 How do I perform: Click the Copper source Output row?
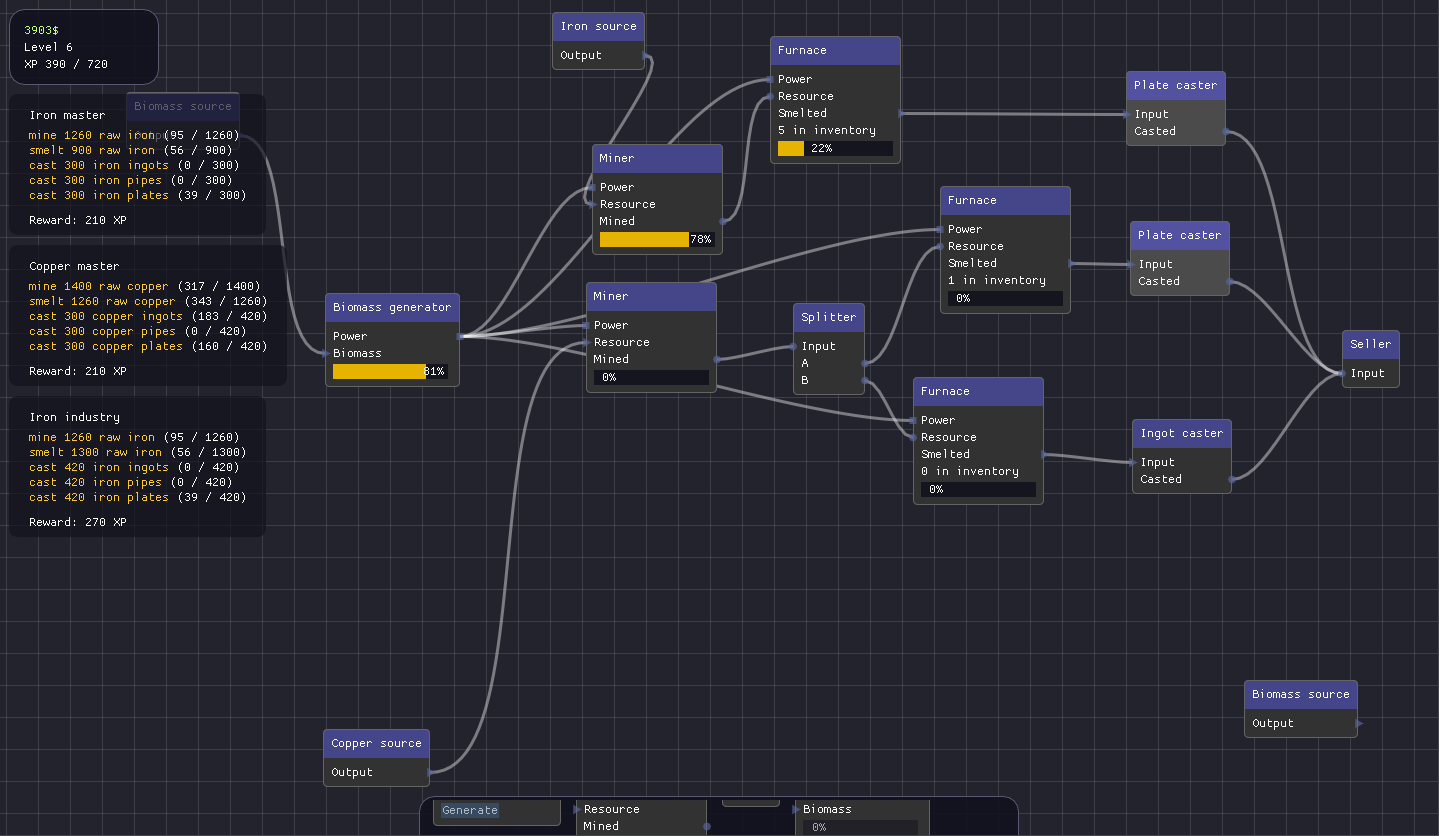[x=376, y=772]
